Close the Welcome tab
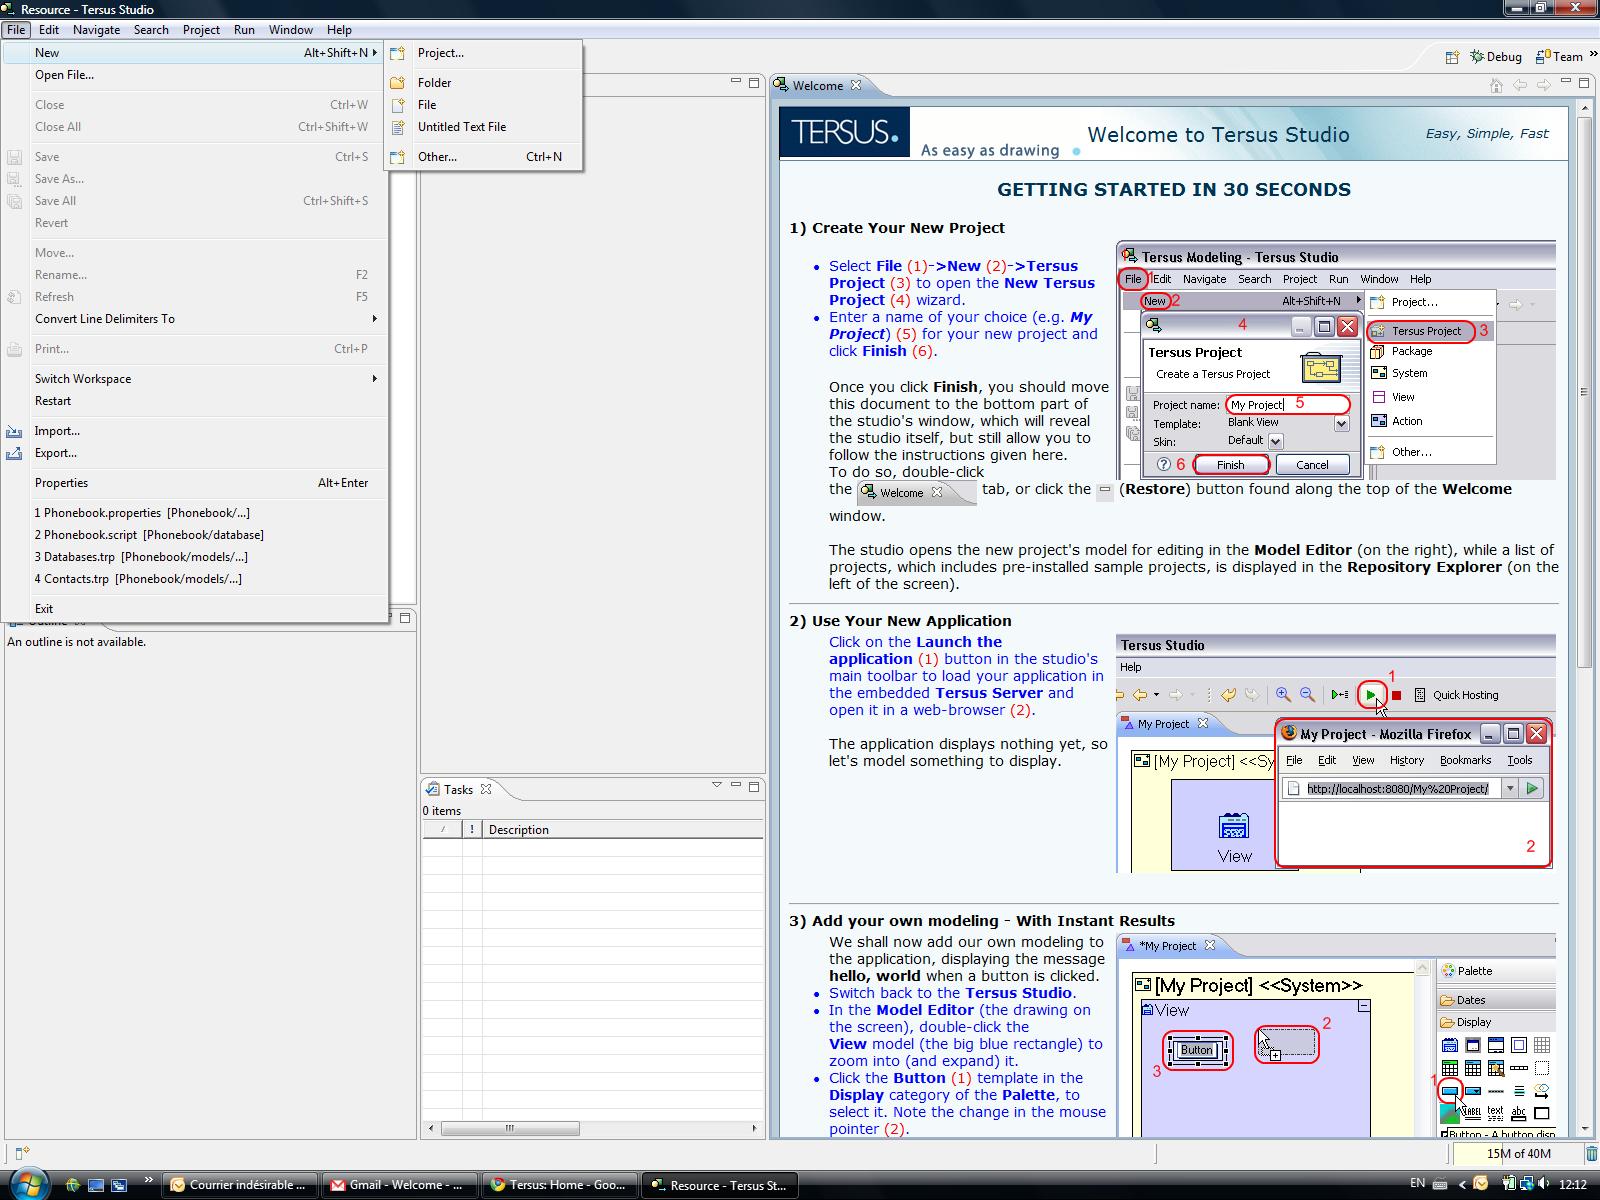 (856, 85)
